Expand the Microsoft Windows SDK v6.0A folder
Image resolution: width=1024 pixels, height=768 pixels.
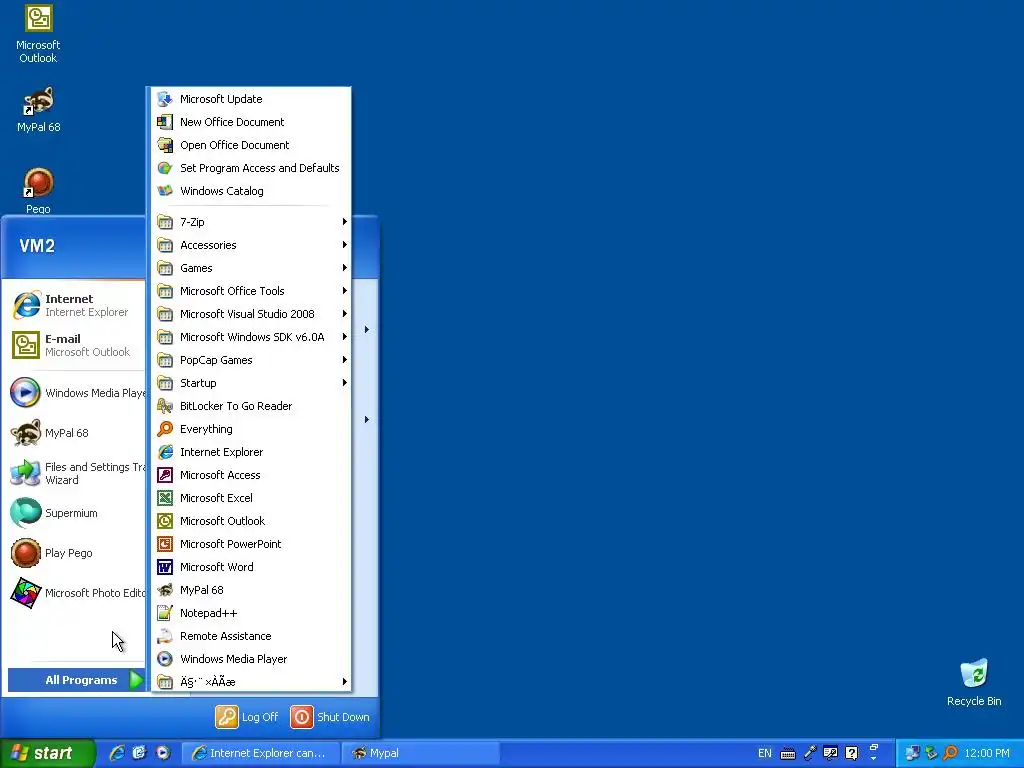pyautogui.click(x=249, y=337)
